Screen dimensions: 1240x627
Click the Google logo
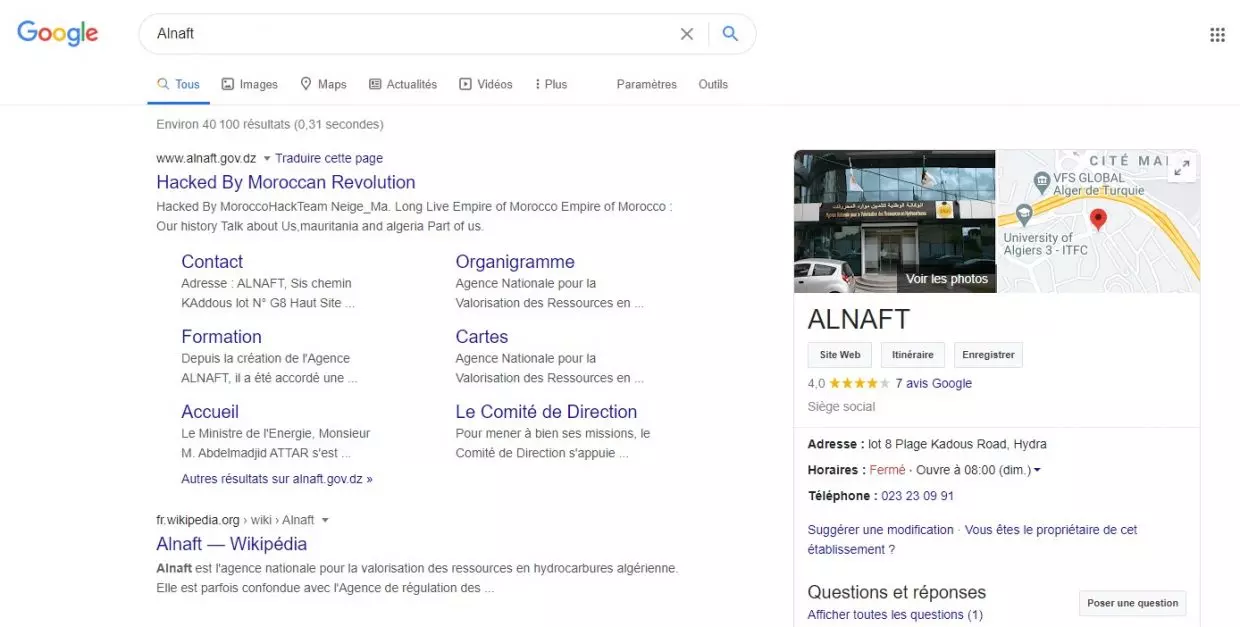click(57, 33)
